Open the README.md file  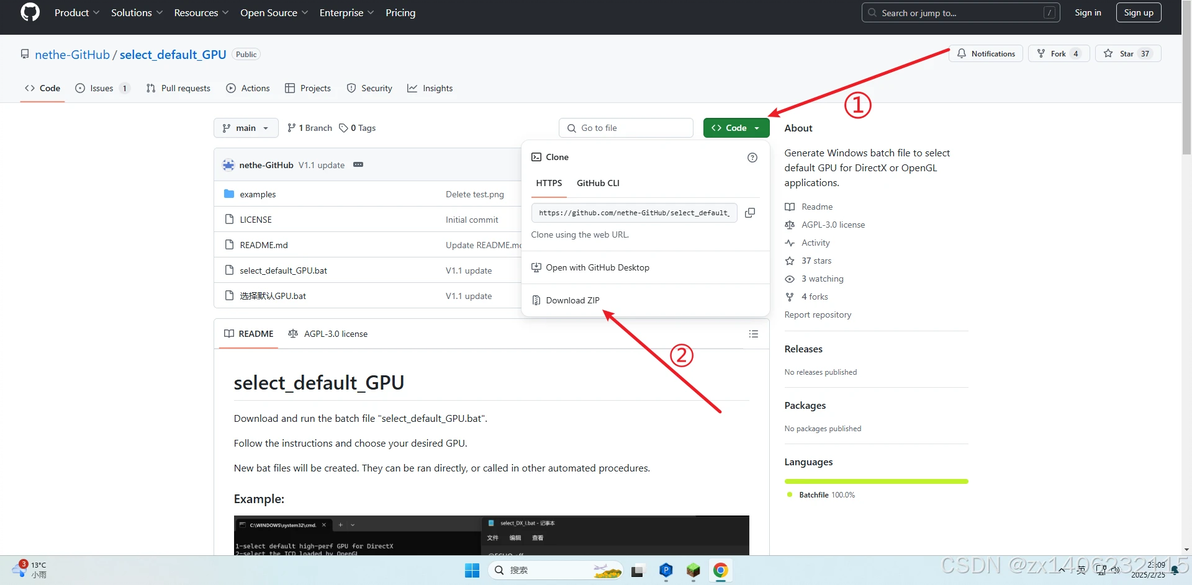[264, 245]
